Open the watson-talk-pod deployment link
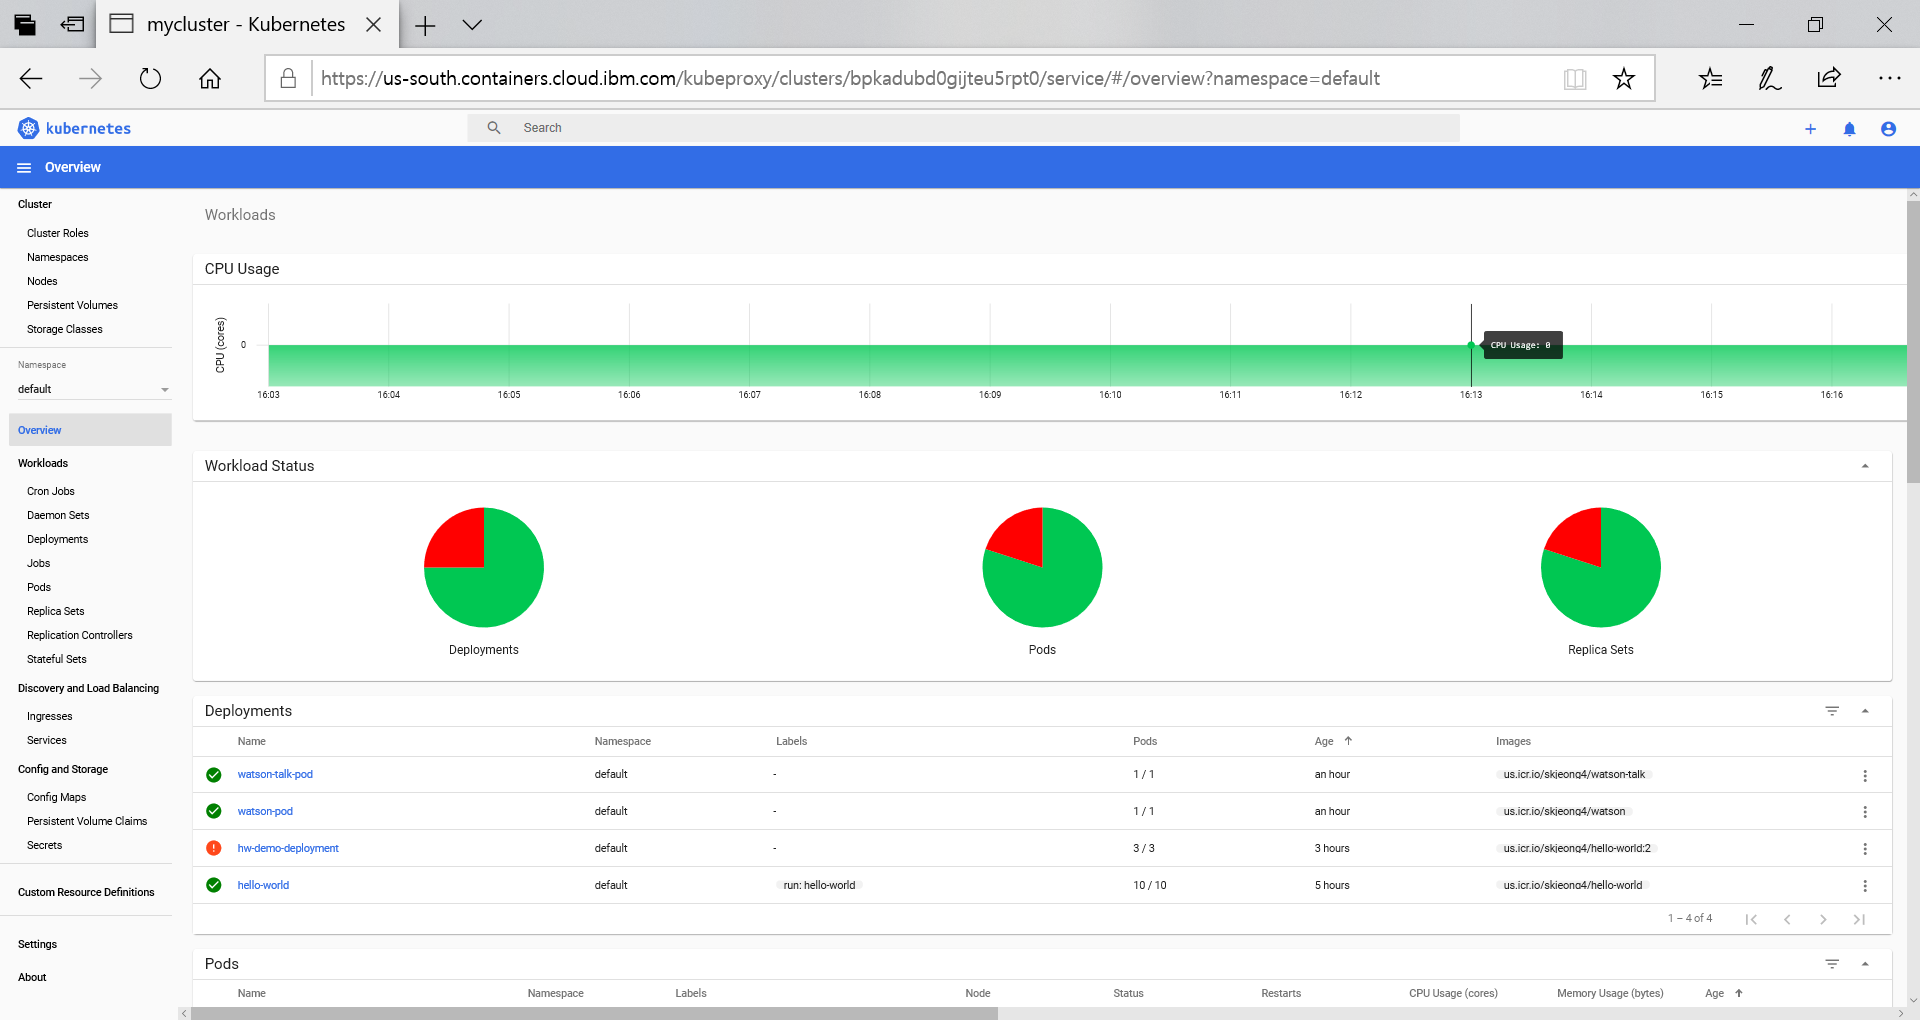 point(275,774)
